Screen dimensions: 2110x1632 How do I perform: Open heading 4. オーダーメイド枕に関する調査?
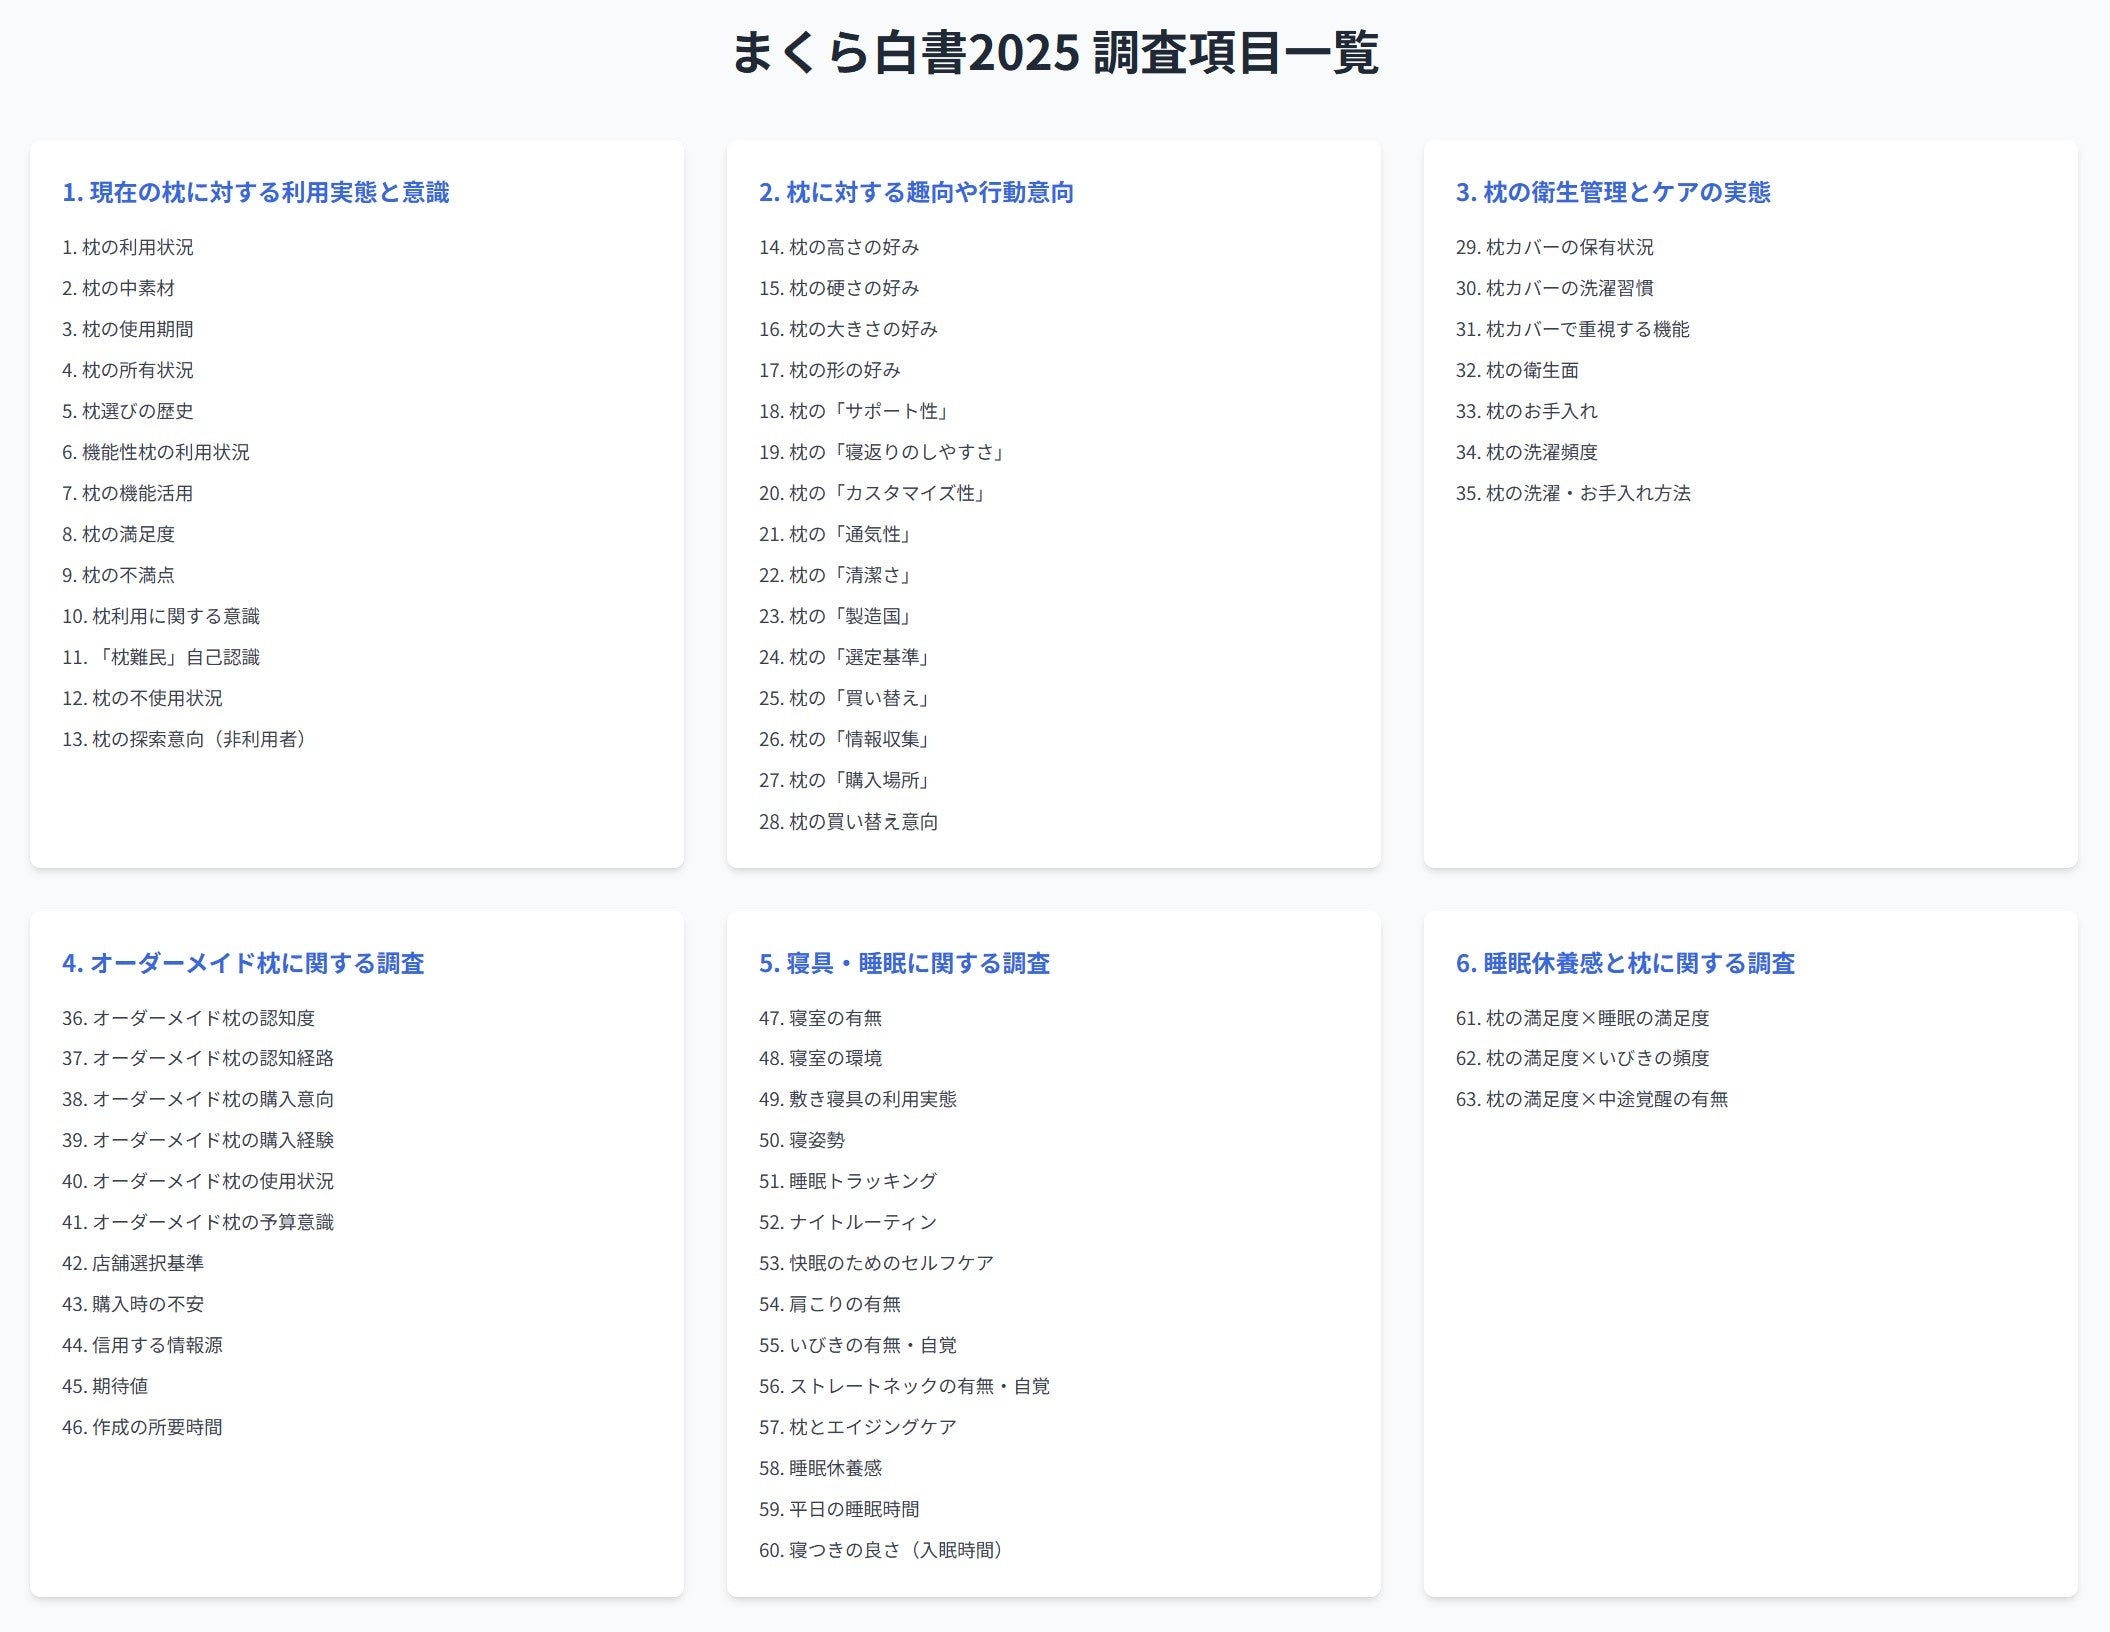[243, 963]
